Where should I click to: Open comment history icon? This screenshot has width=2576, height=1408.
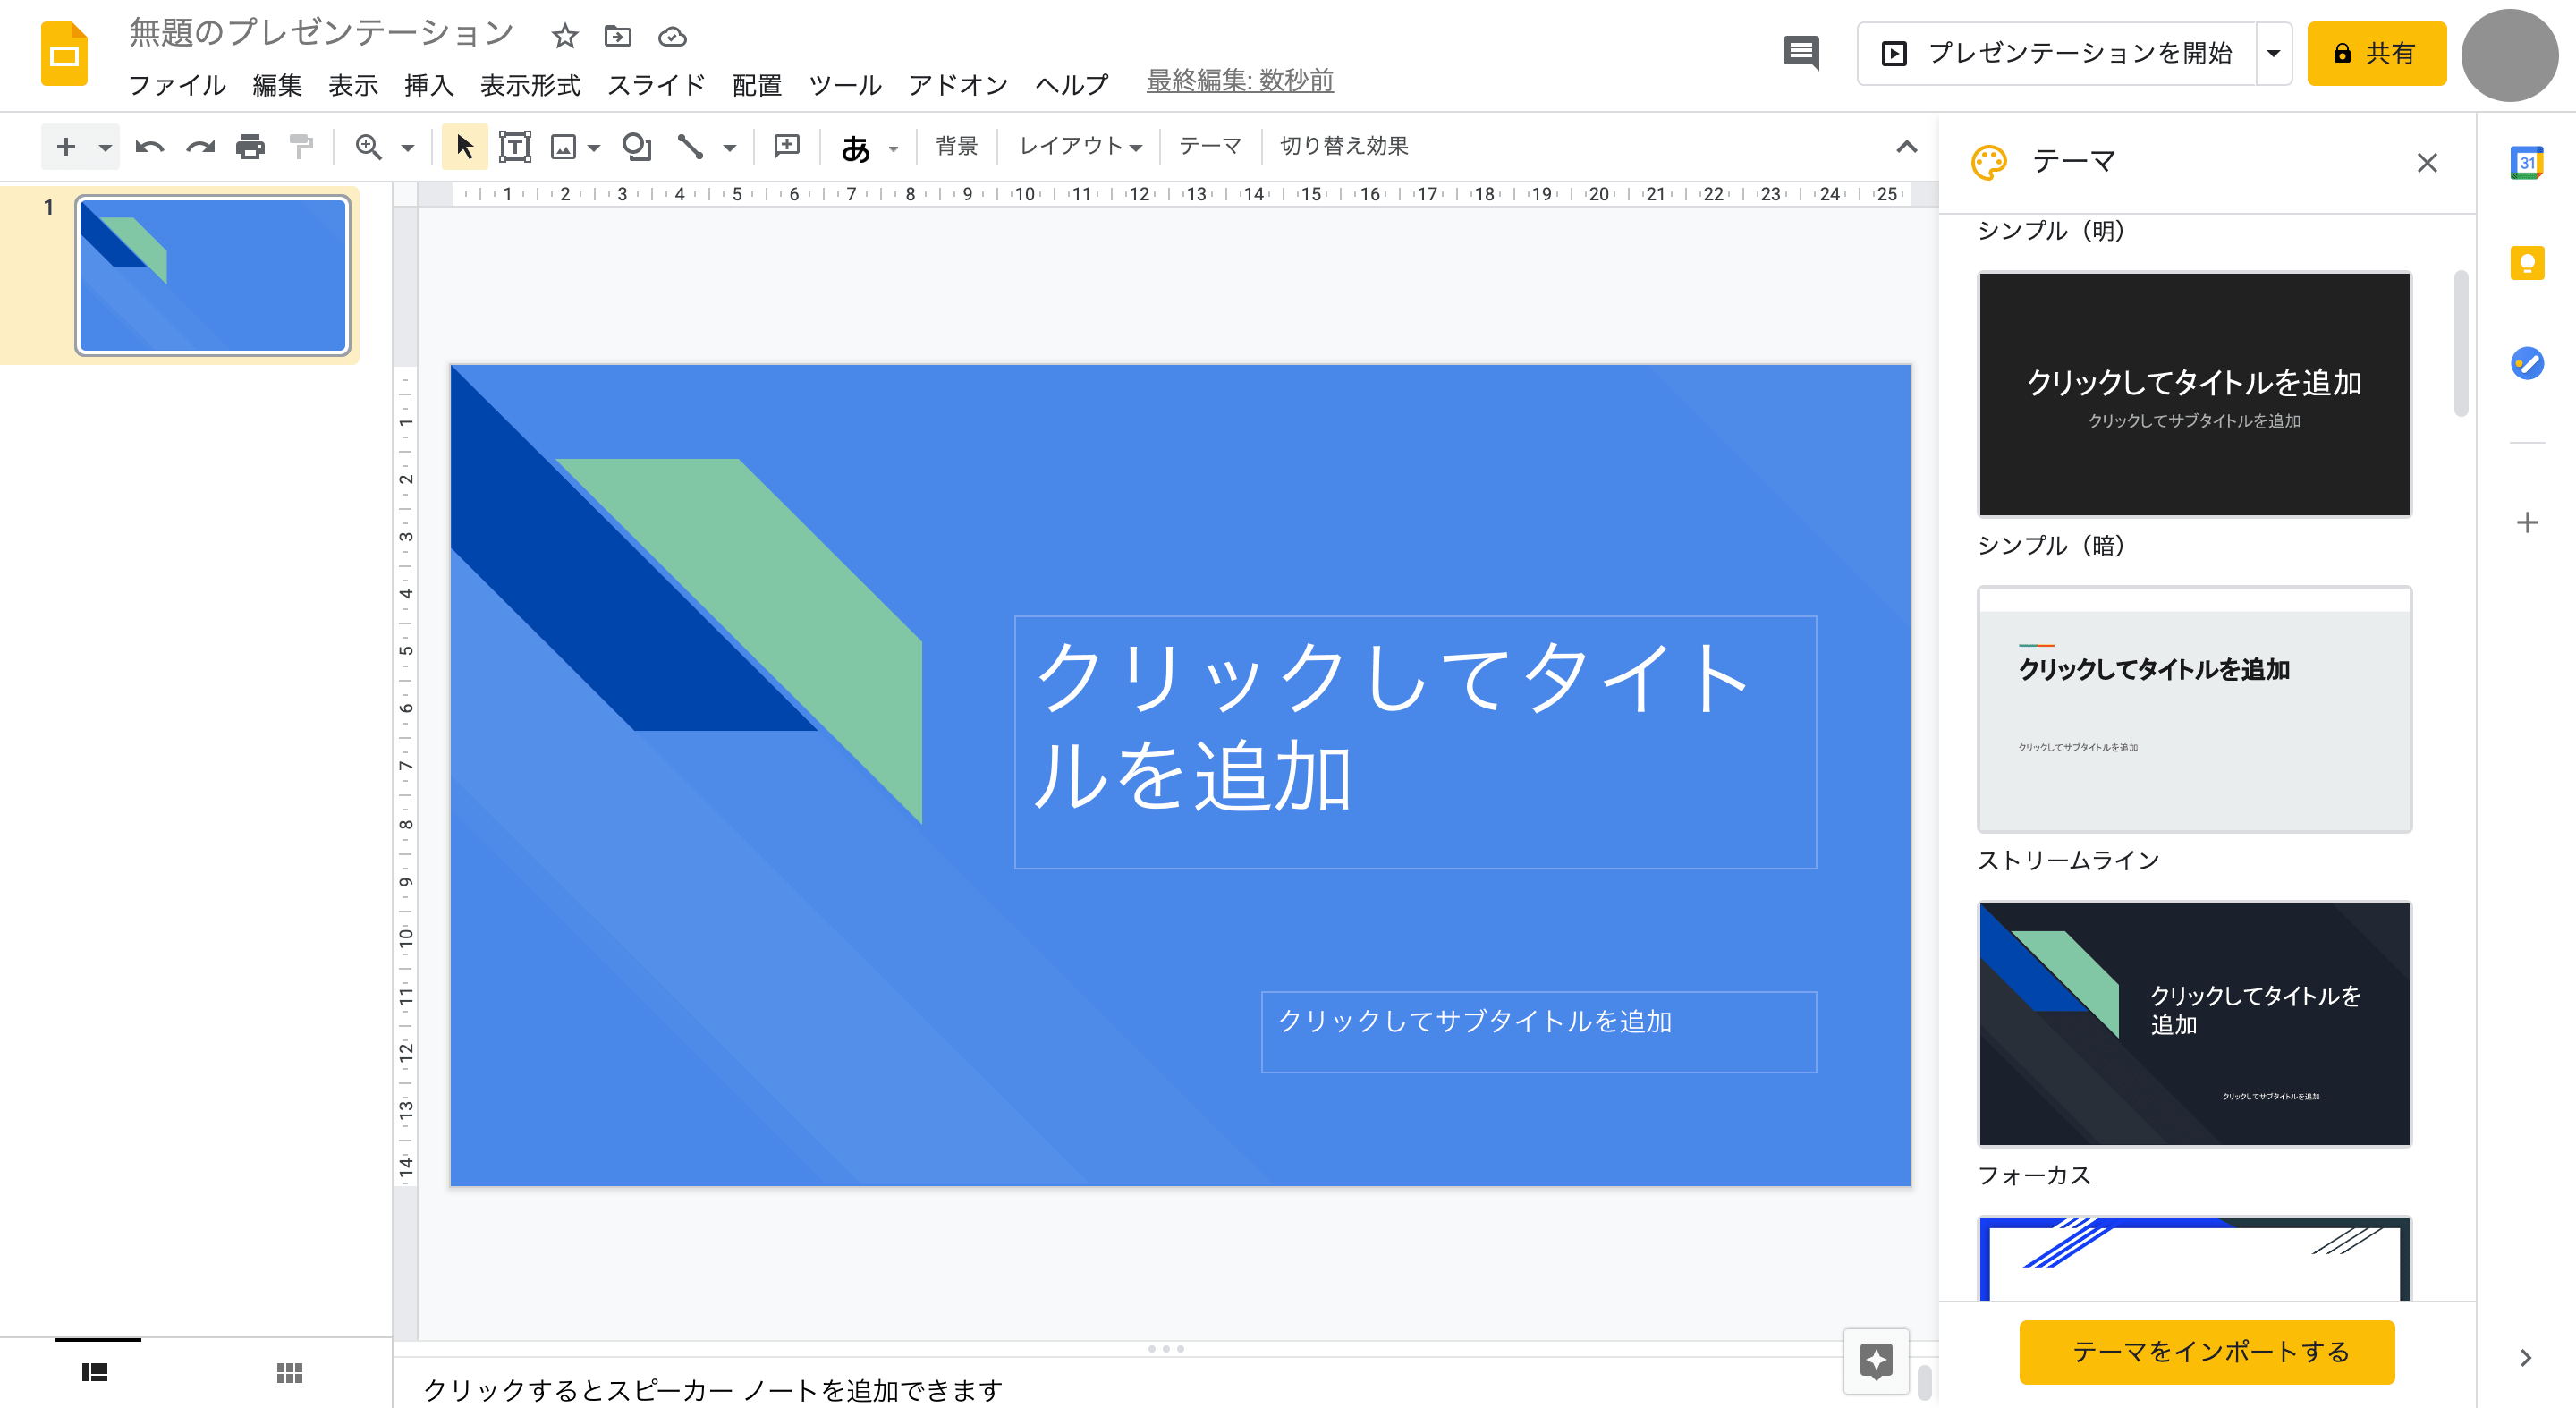coord(1801,53)
